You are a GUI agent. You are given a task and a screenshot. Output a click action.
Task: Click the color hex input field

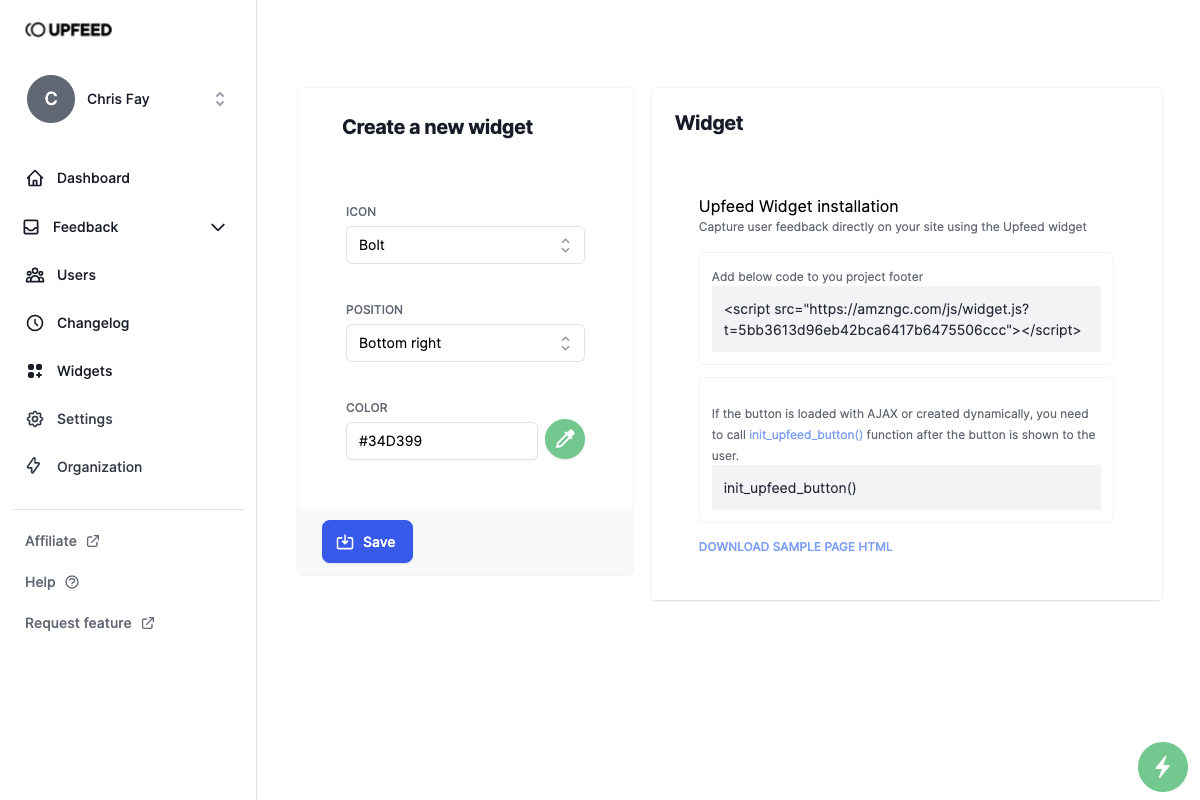click(442, 441)
